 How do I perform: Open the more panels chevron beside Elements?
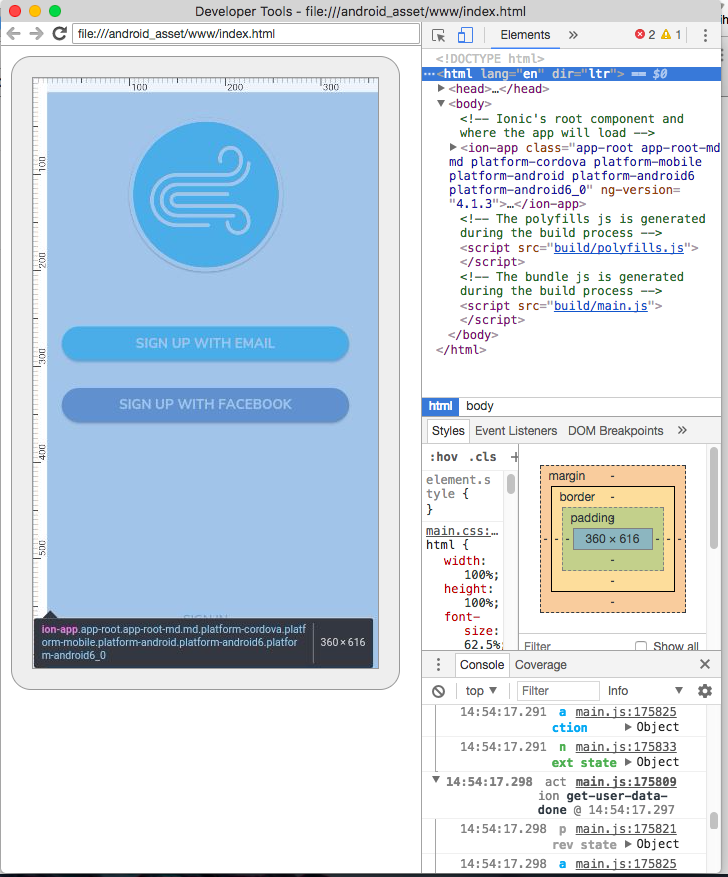(573, 35)
